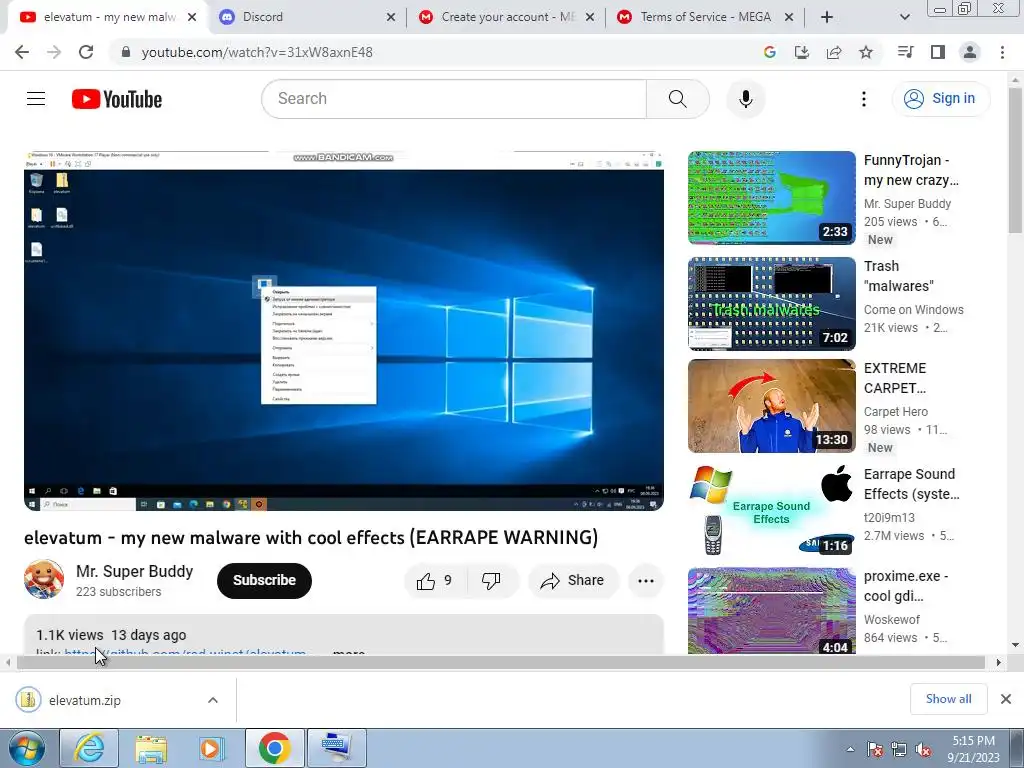
Task: Subscribe to Mr. Super Buddy
Action: click(x=264, y=581)
